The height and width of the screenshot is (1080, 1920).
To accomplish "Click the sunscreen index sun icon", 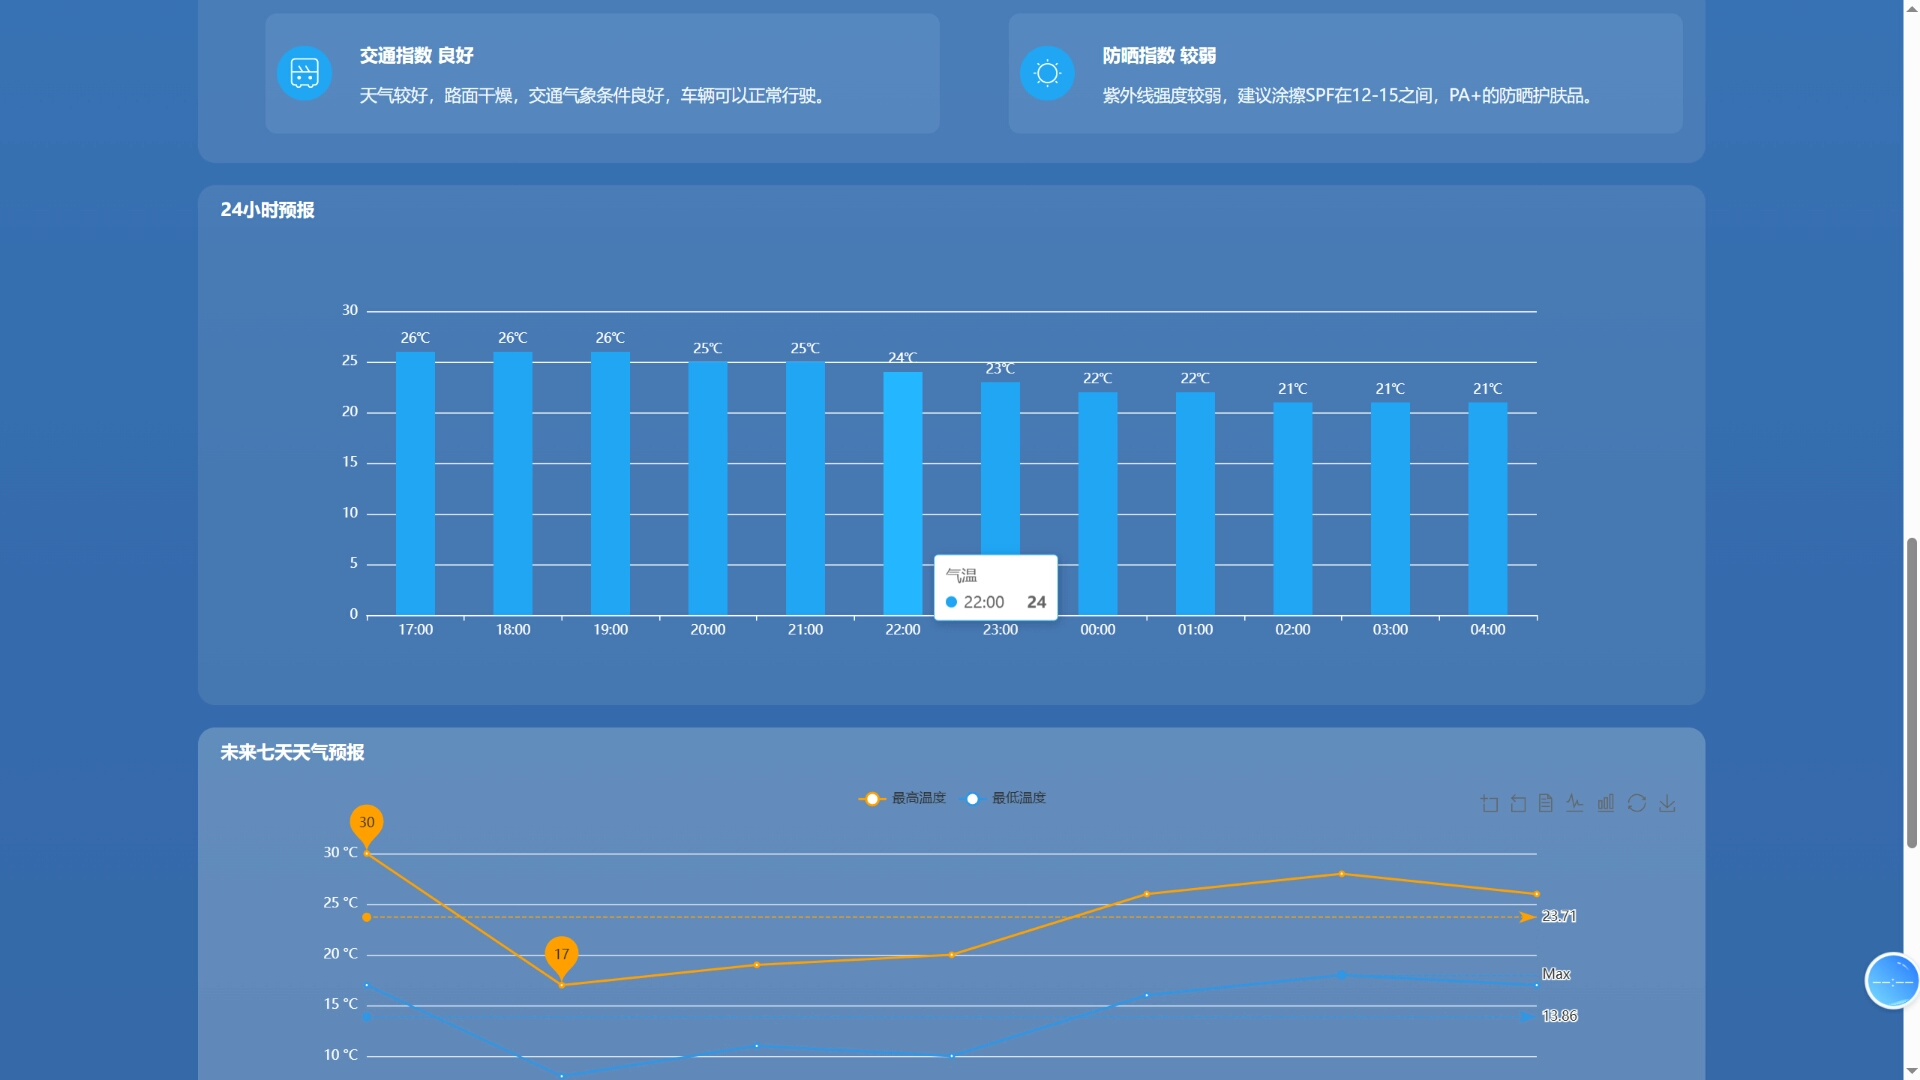I will tap(1047, 73).
